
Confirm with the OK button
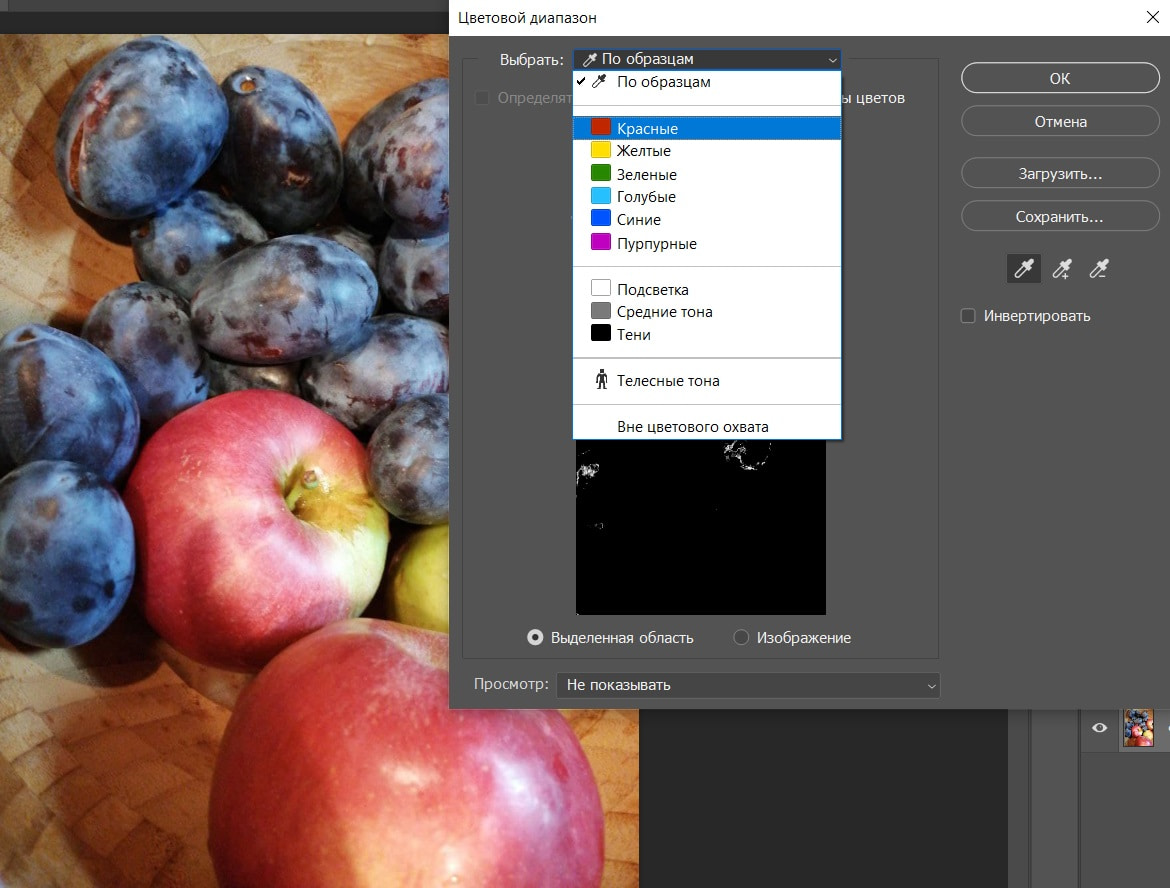coord(1060,78)
